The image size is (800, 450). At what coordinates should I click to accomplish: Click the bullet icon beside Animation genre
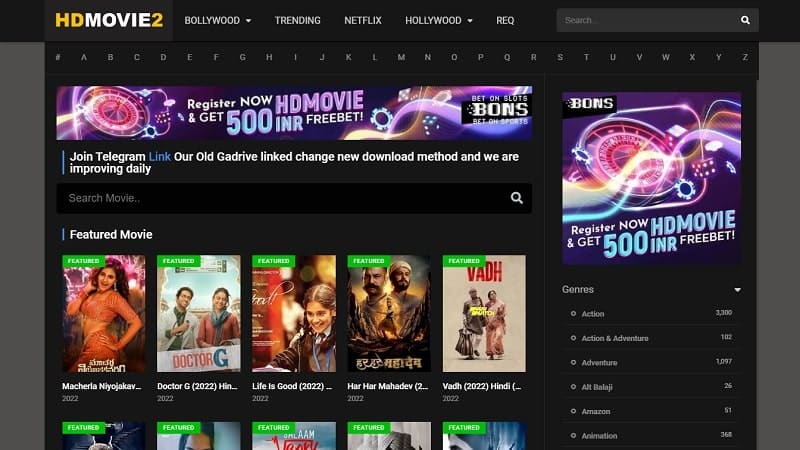573,436
